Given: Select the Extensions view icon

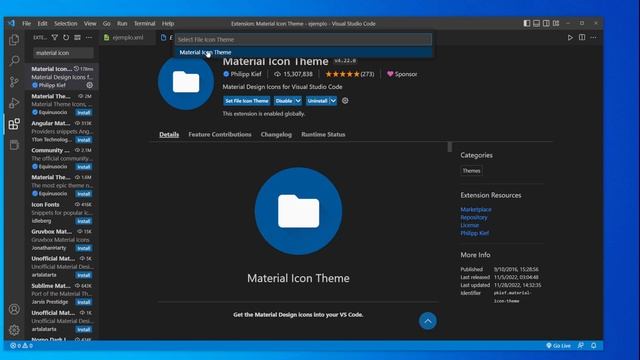Looking at the screenshot, I should coord(14,124).
